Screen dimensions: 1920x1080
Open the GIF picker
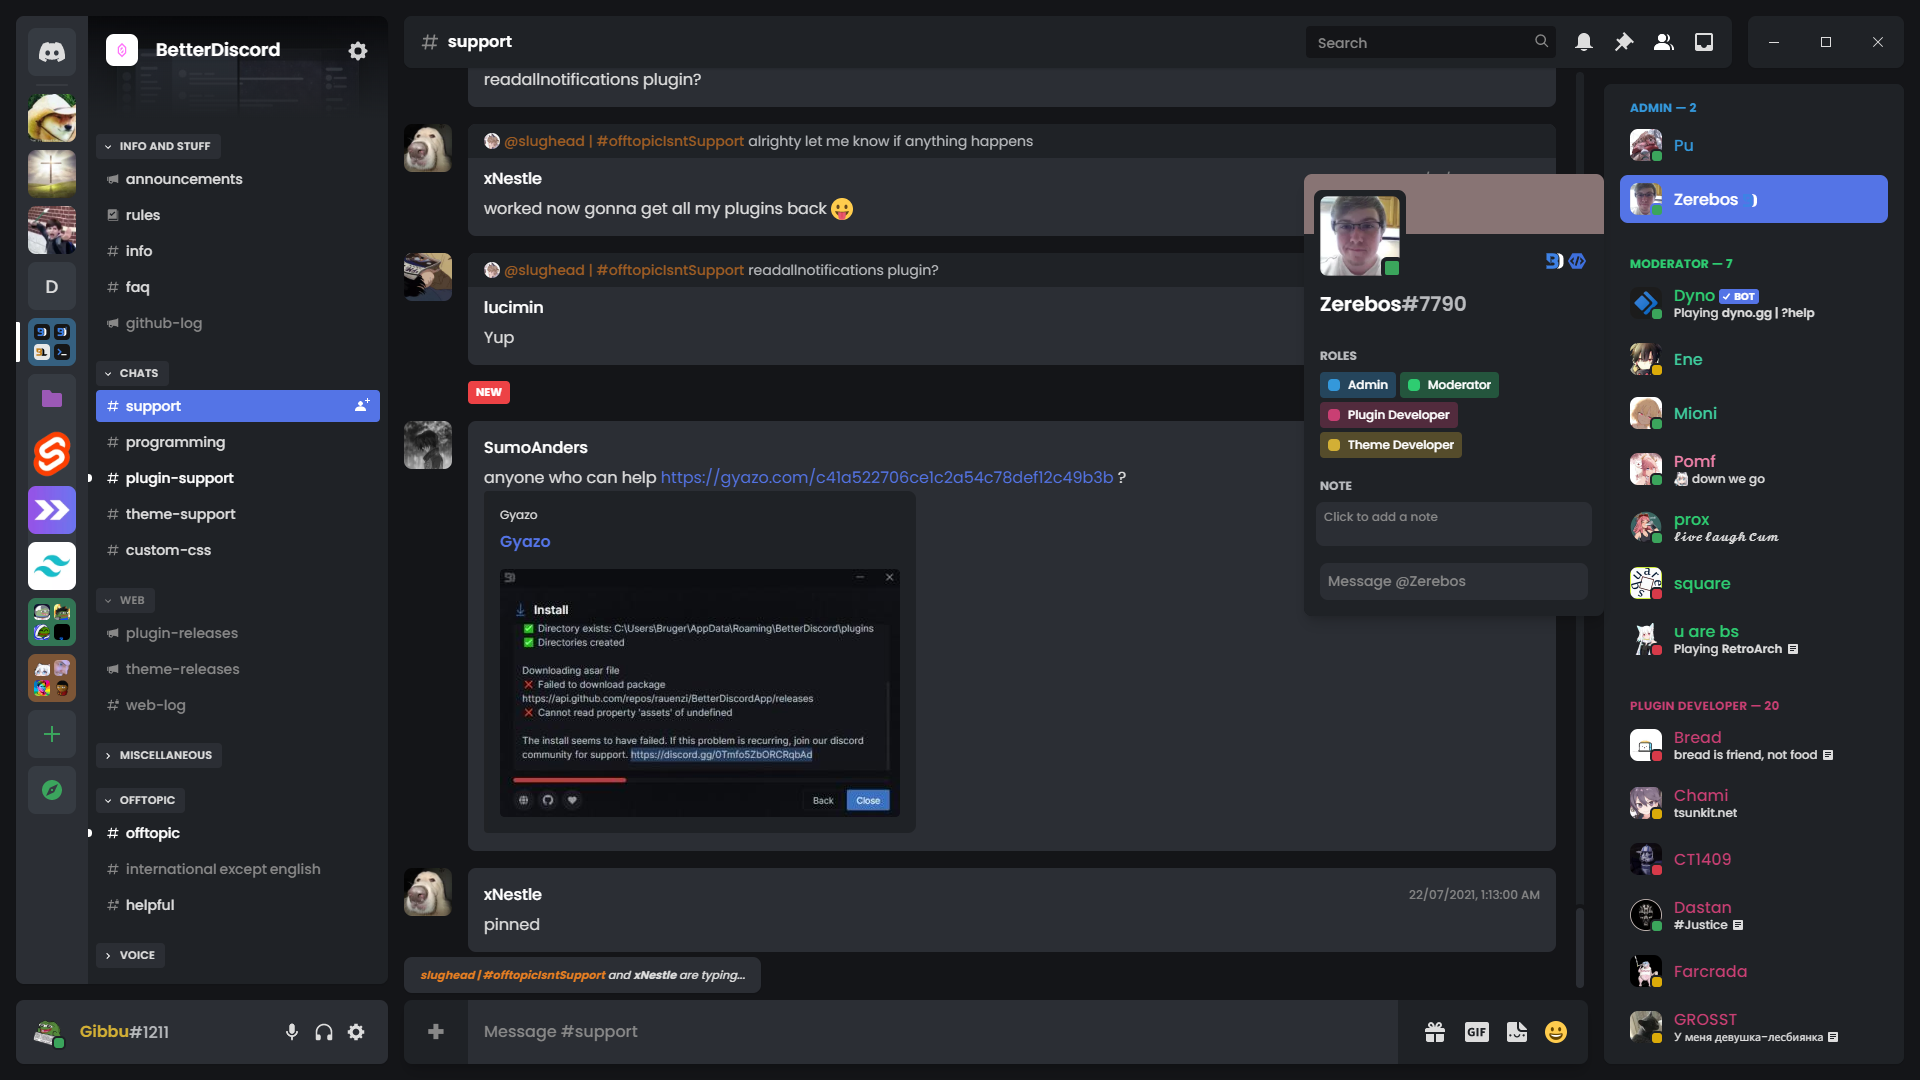tap(1477, 1032)
